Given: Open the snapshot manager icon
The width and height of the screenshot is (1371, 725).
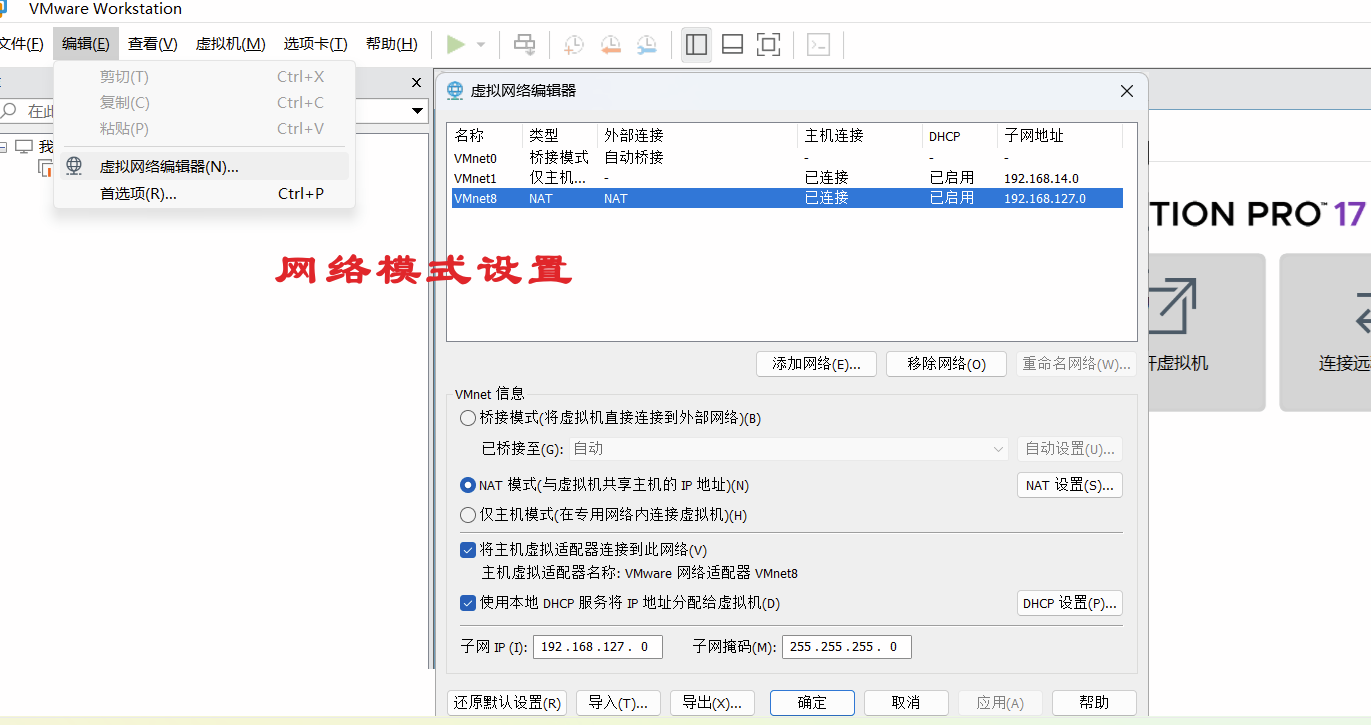Looking at the screenshot, I should [x=647, y=44].
